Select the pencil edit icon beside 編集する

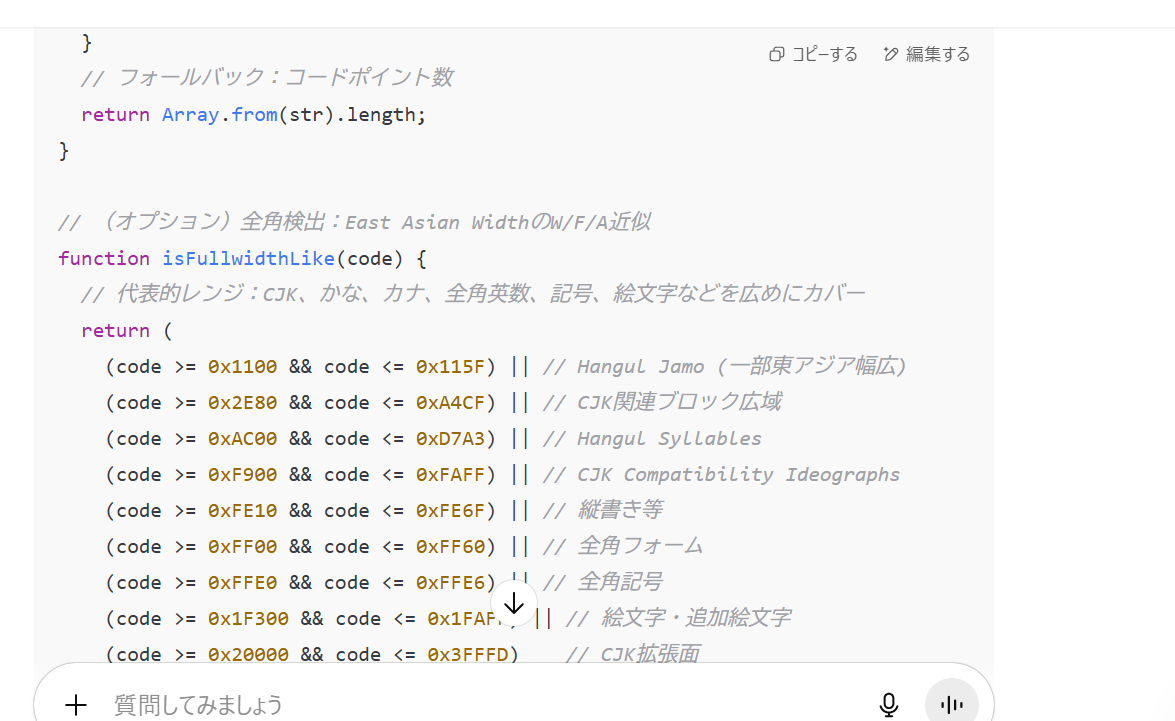891,54
